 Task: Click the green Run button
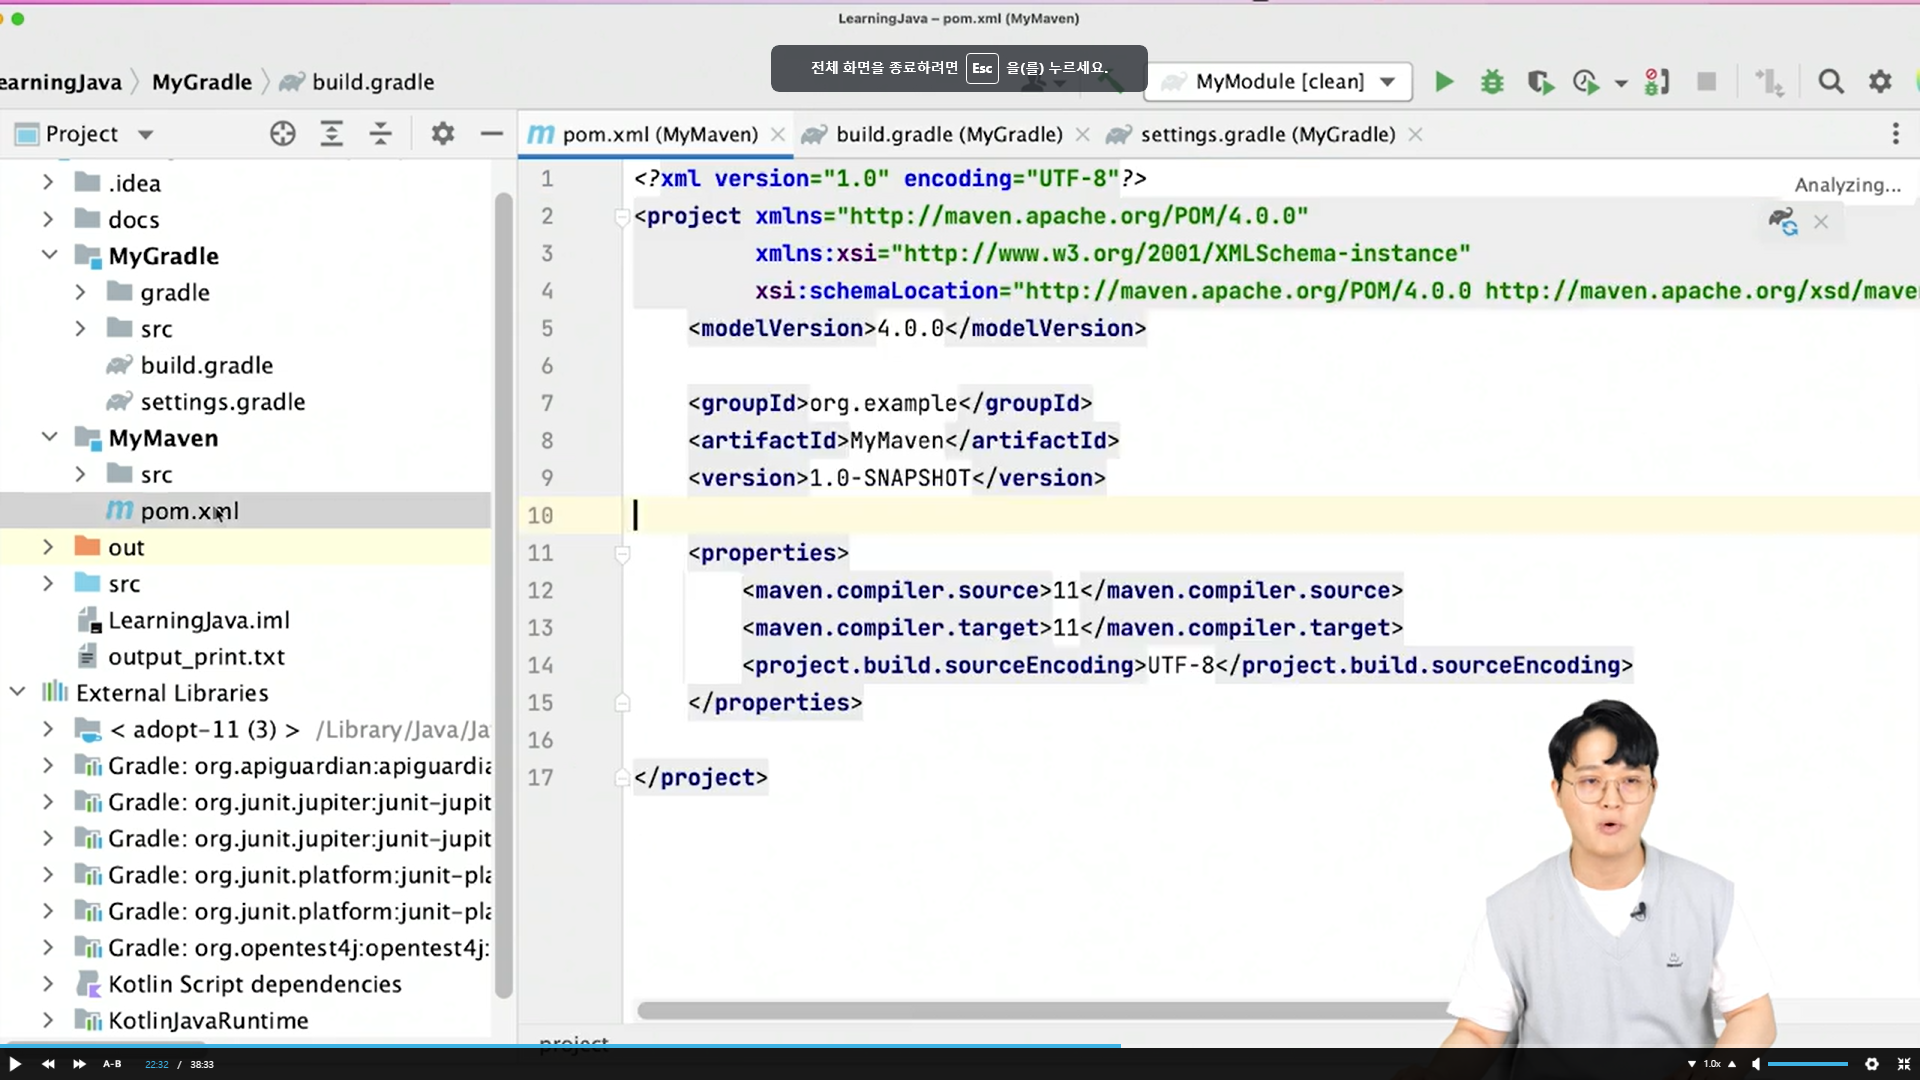pos(1443,82)
